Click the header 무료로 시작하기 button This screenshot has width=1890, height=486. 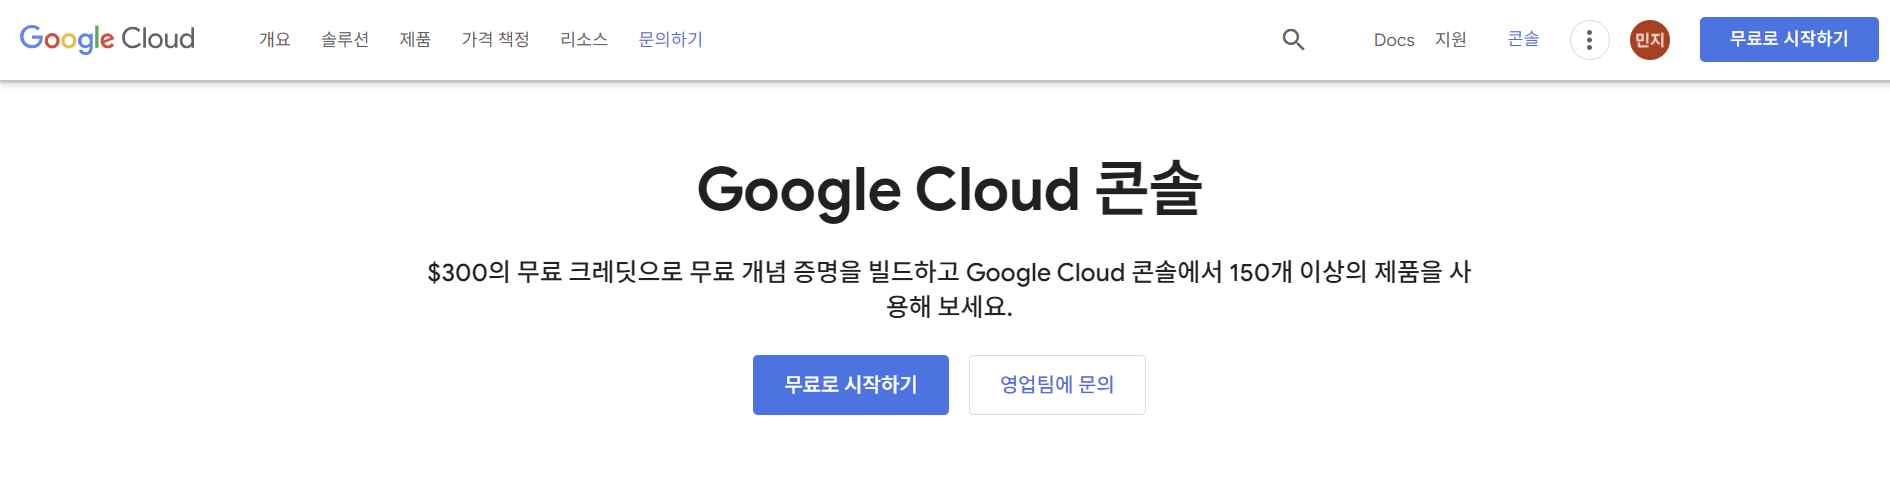1789,39
